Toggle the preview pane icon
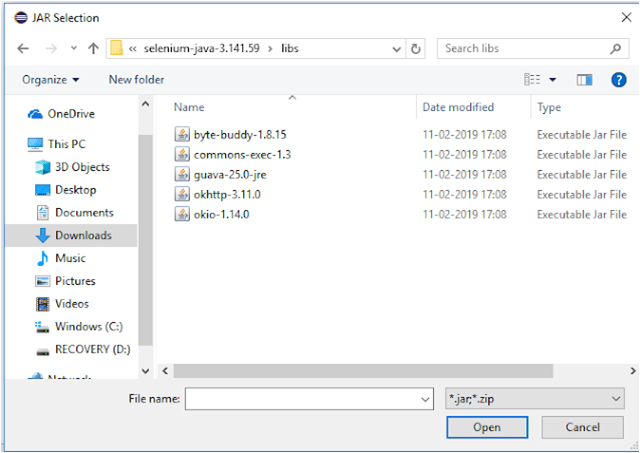Viewport: 640px width, 453px height. (585, 79)
